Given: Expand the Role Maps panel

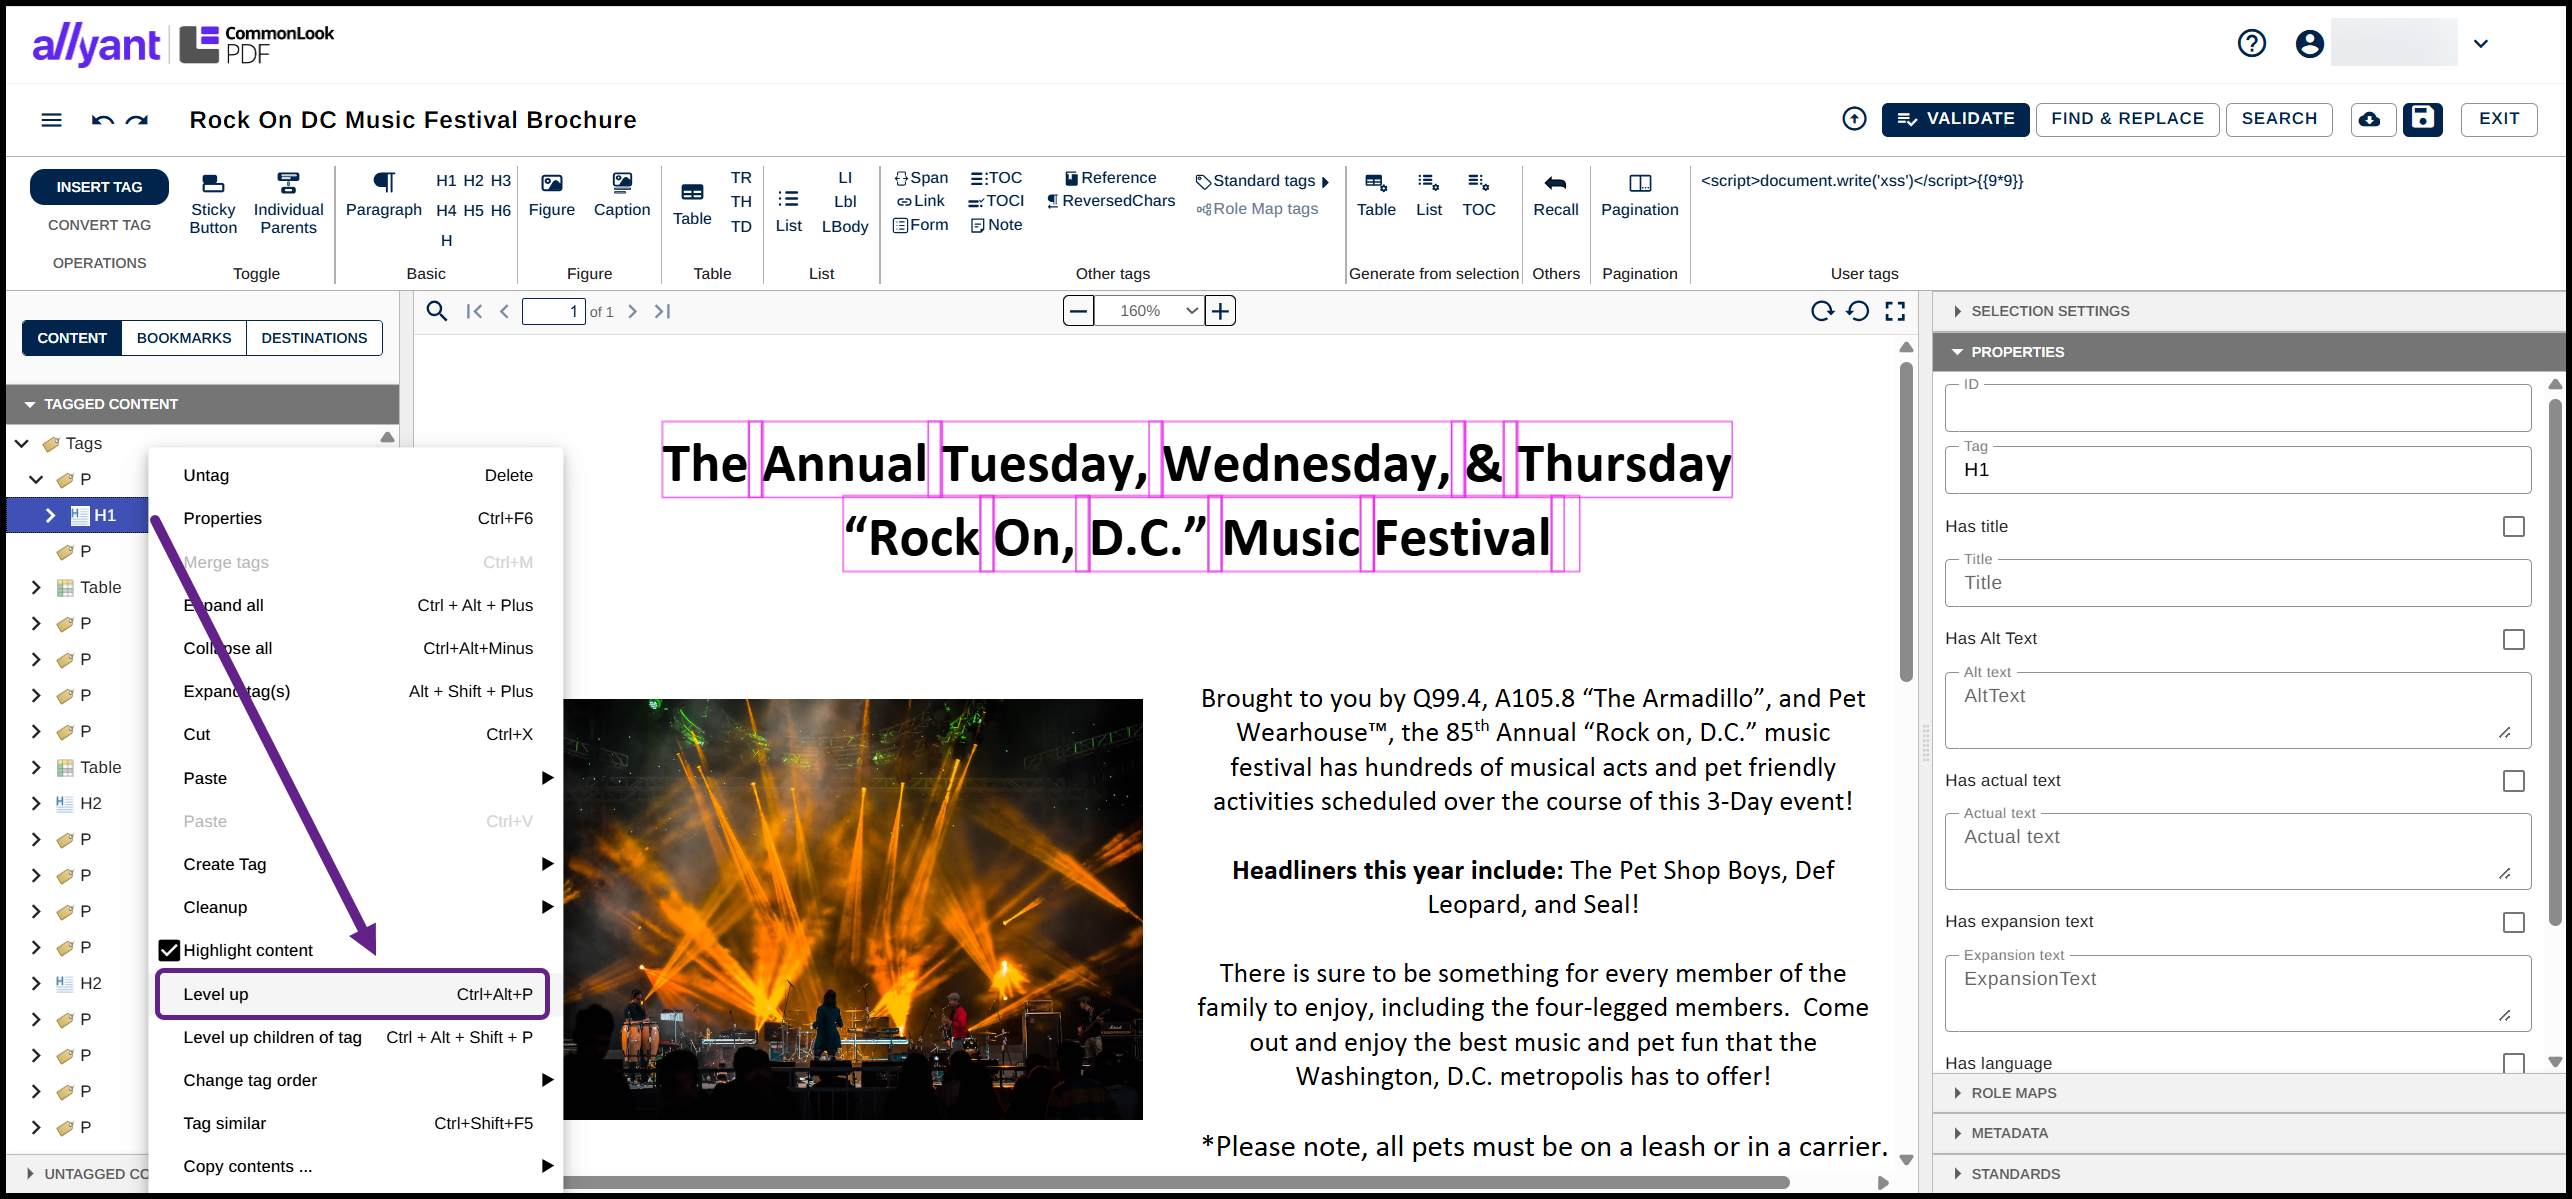Looking at the screenshot, I should pos(2250,1093).
